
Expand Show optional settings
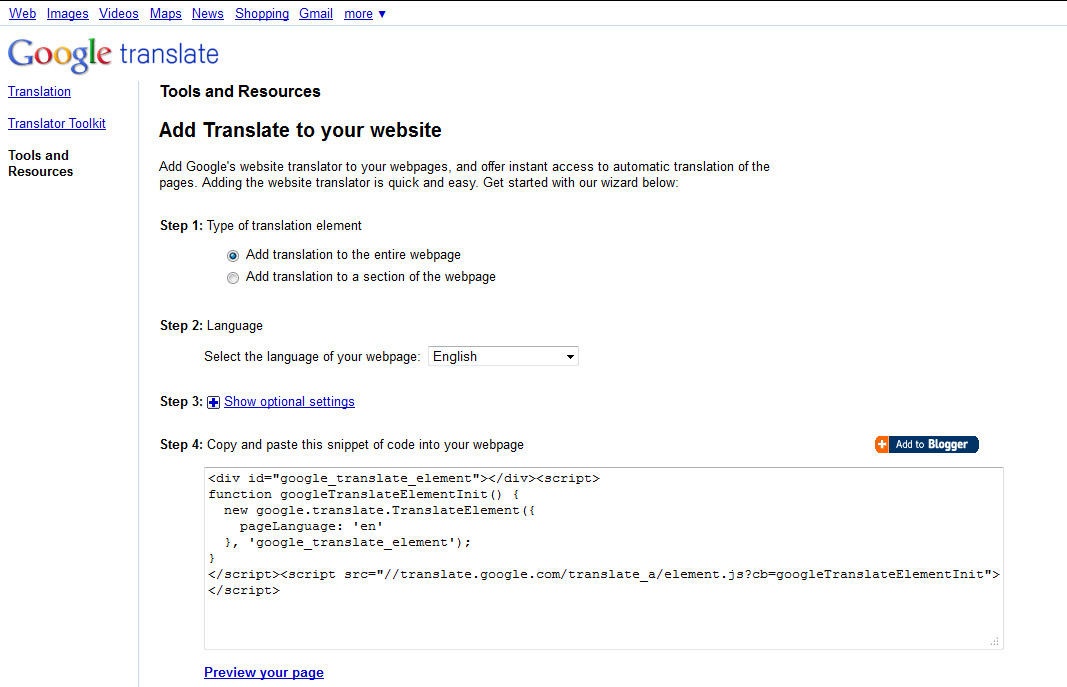[x=289, y=402]
